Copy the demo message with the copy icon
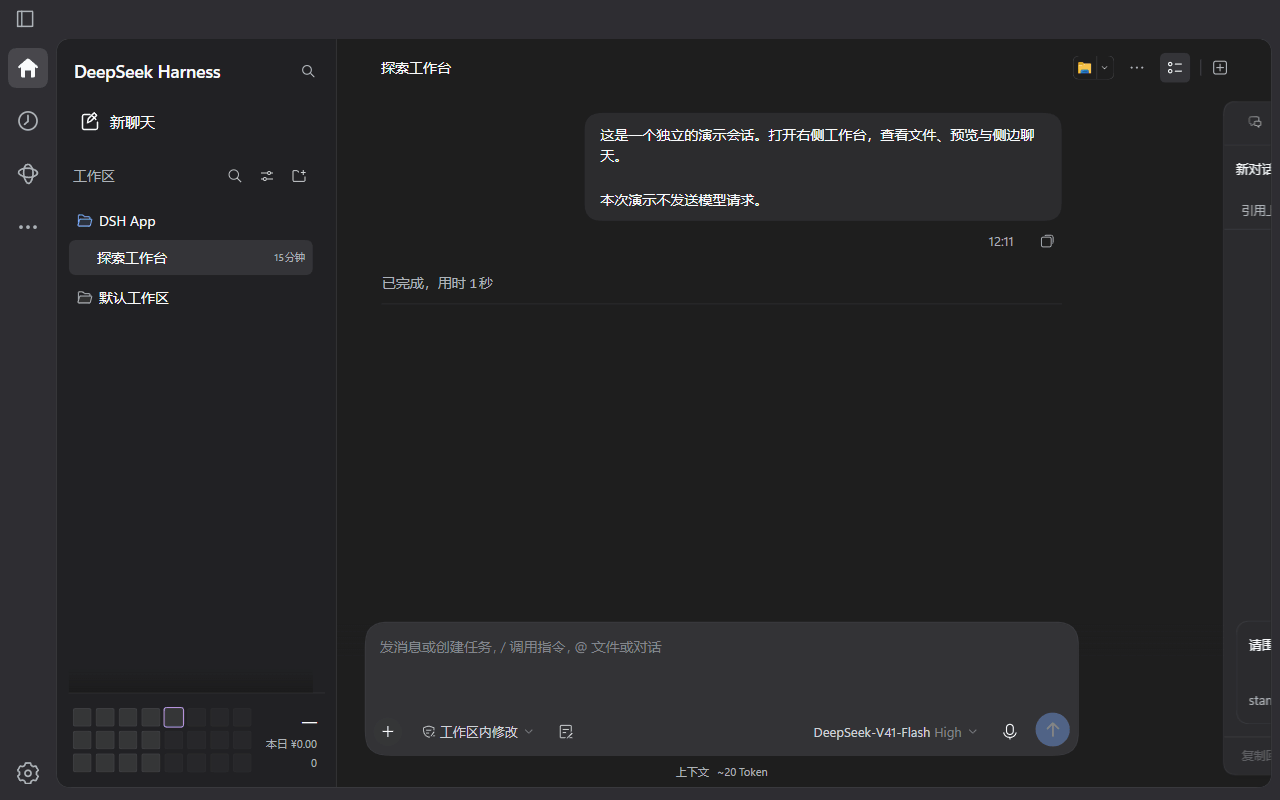 (1047, 242)
